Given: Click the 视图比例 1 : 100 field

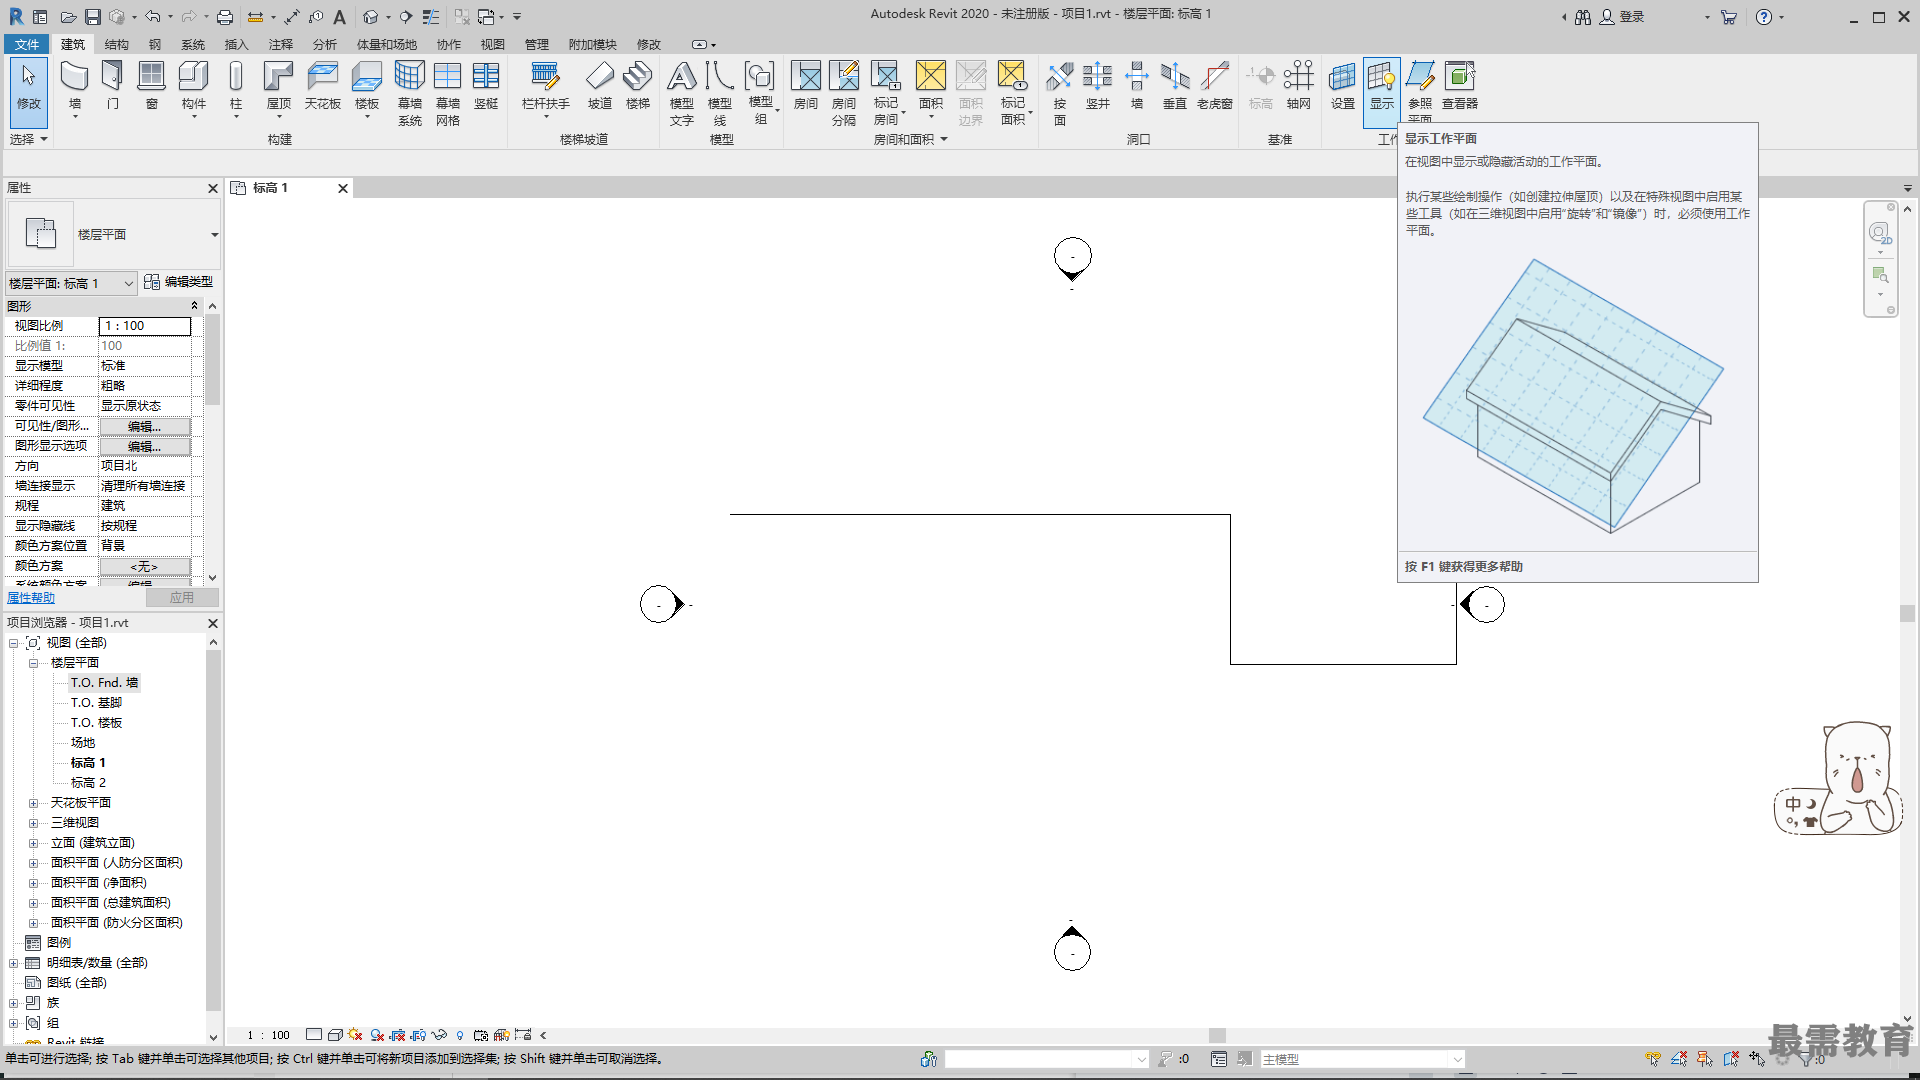Looking at the screenshot, I should [145, 326].
